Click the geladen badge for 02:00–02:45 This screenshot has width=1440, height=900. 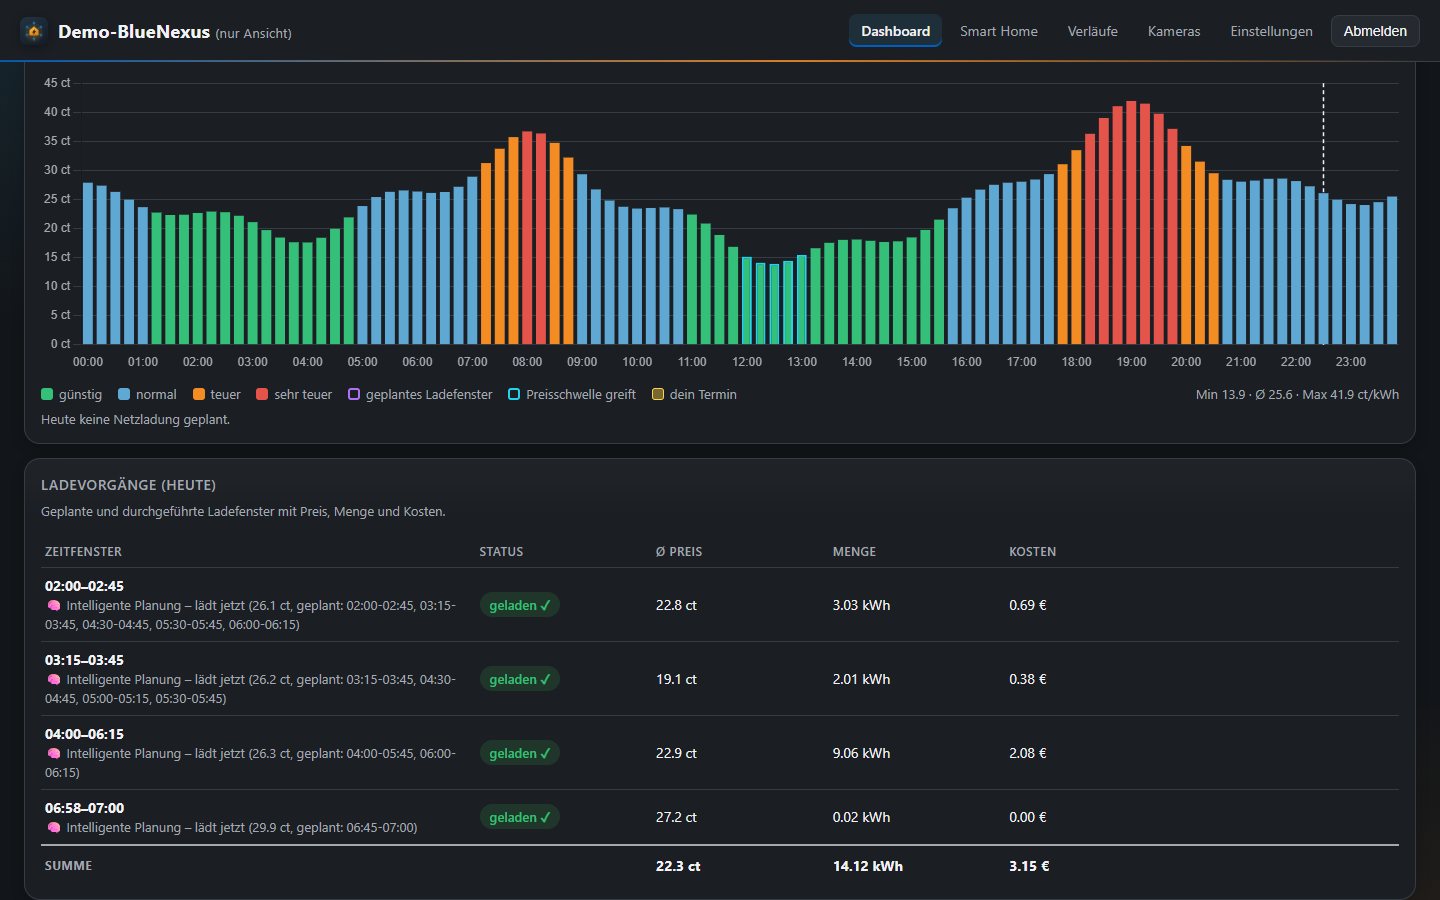click(x=519, y=605)
